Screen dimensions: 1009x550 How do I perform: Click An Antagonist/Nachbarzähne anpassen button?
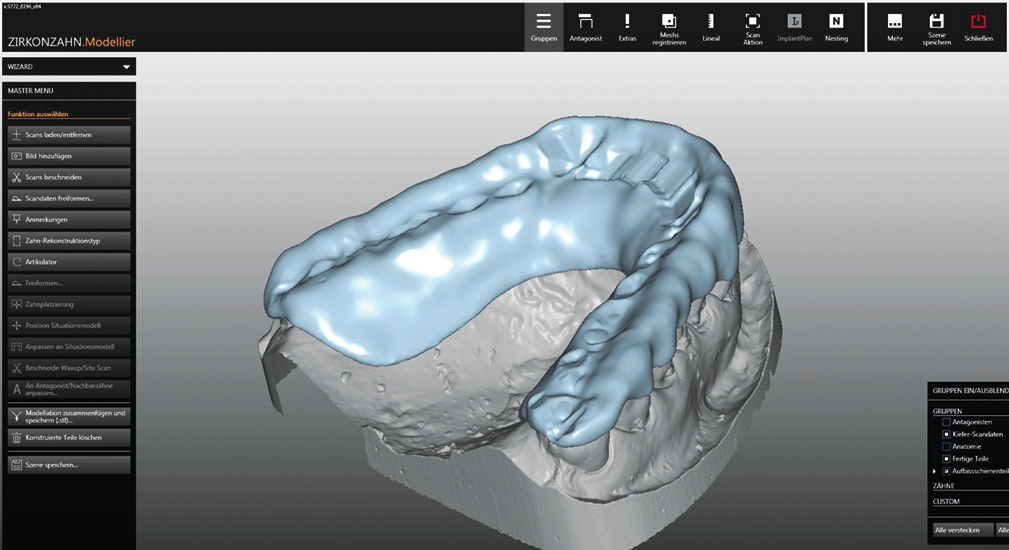tap(69, 389)
